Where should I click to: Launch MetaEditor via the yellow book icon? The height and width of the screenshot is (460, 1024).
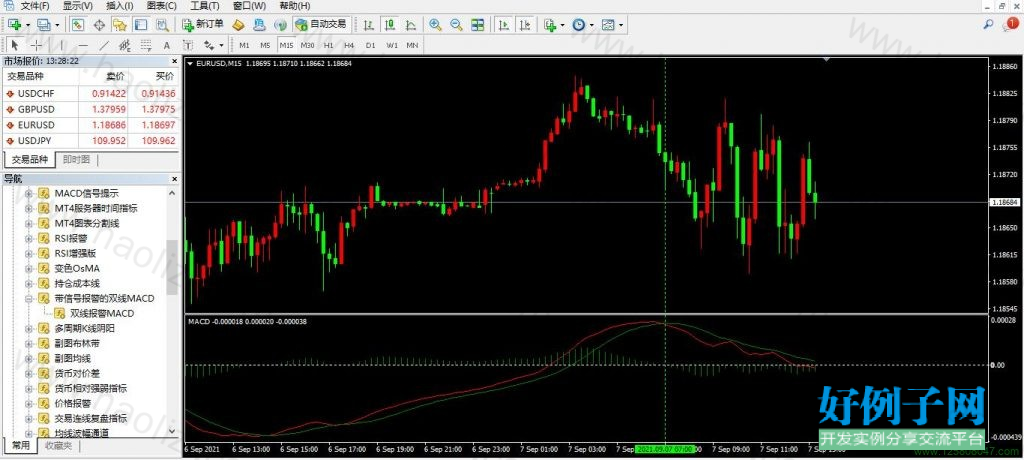click(x=239, y=25)
